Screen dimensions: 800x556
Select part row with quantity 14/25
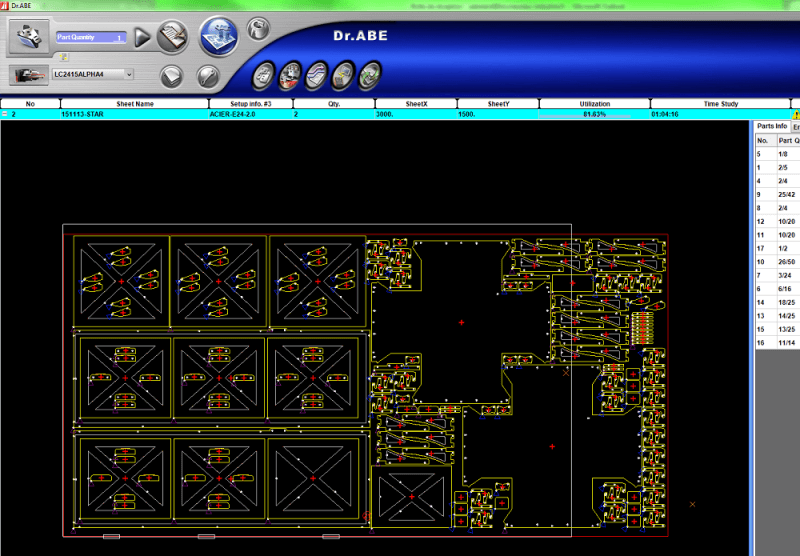pos(777,316)
